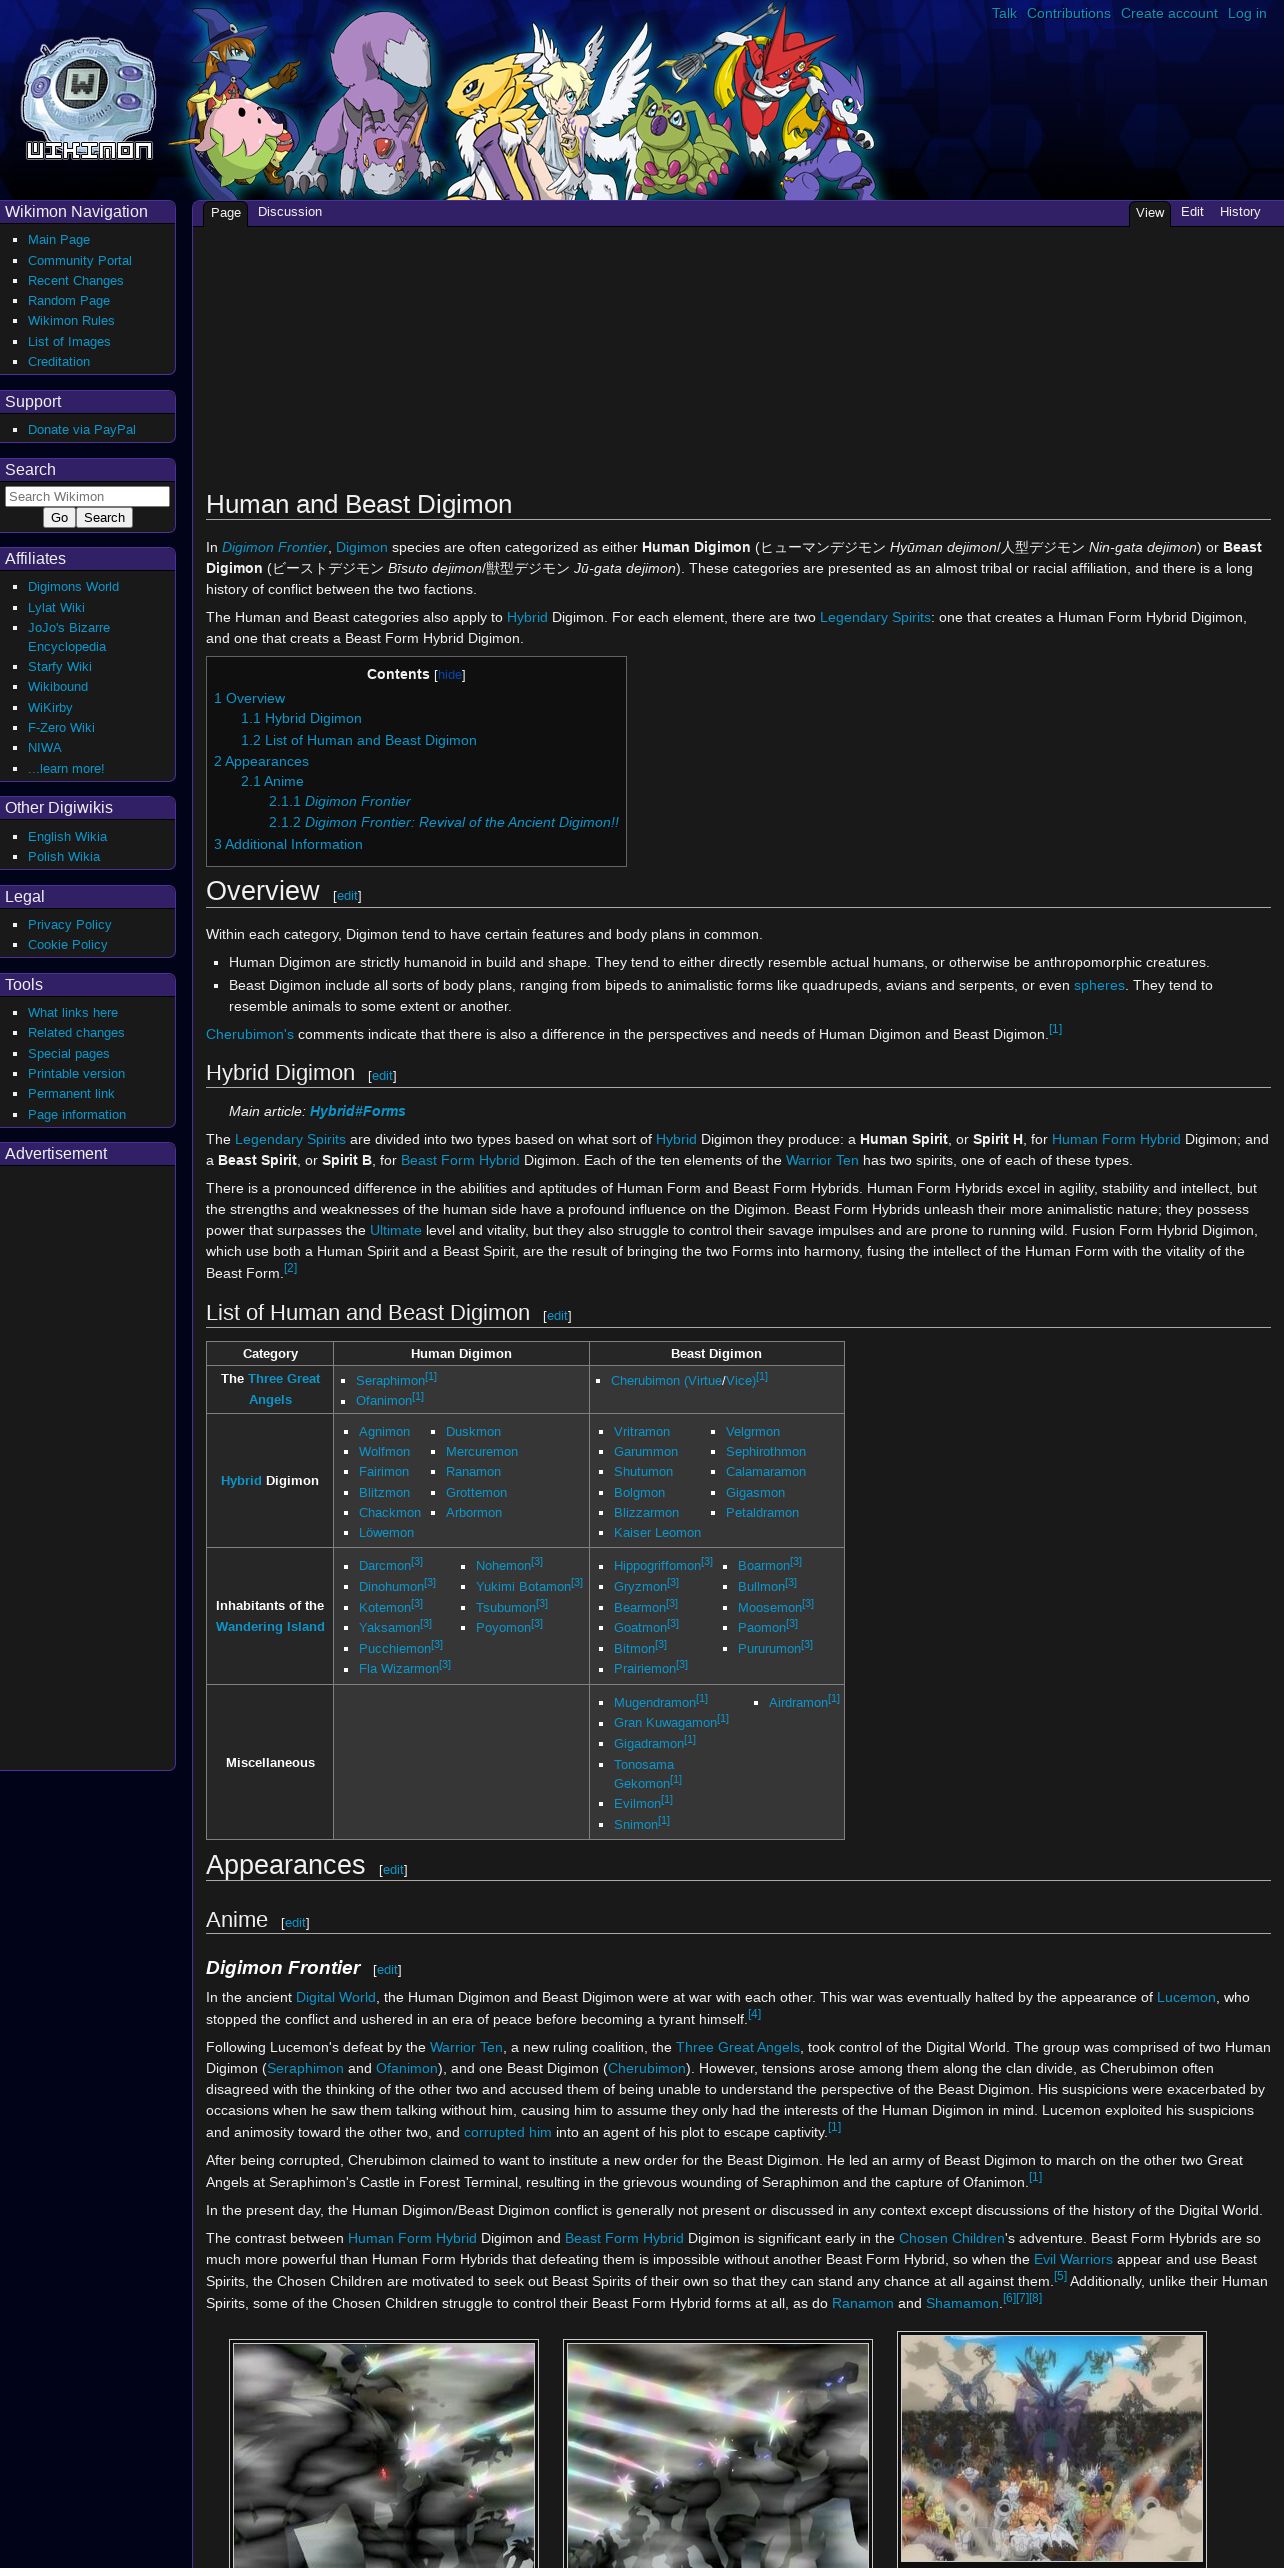Open the middle rainbow beams thumbnail

point(718,2454)
